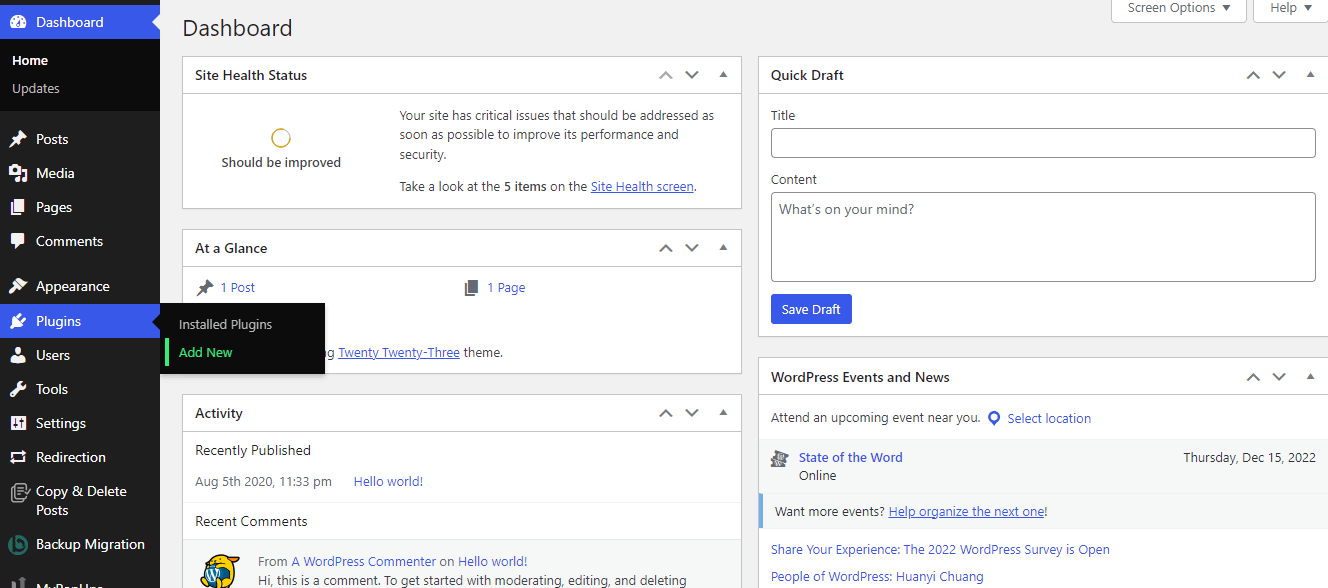The width and height of the screenshot is (1328, 588).
Task: Open Tools via the wrench icon
Action: point(20,389)
